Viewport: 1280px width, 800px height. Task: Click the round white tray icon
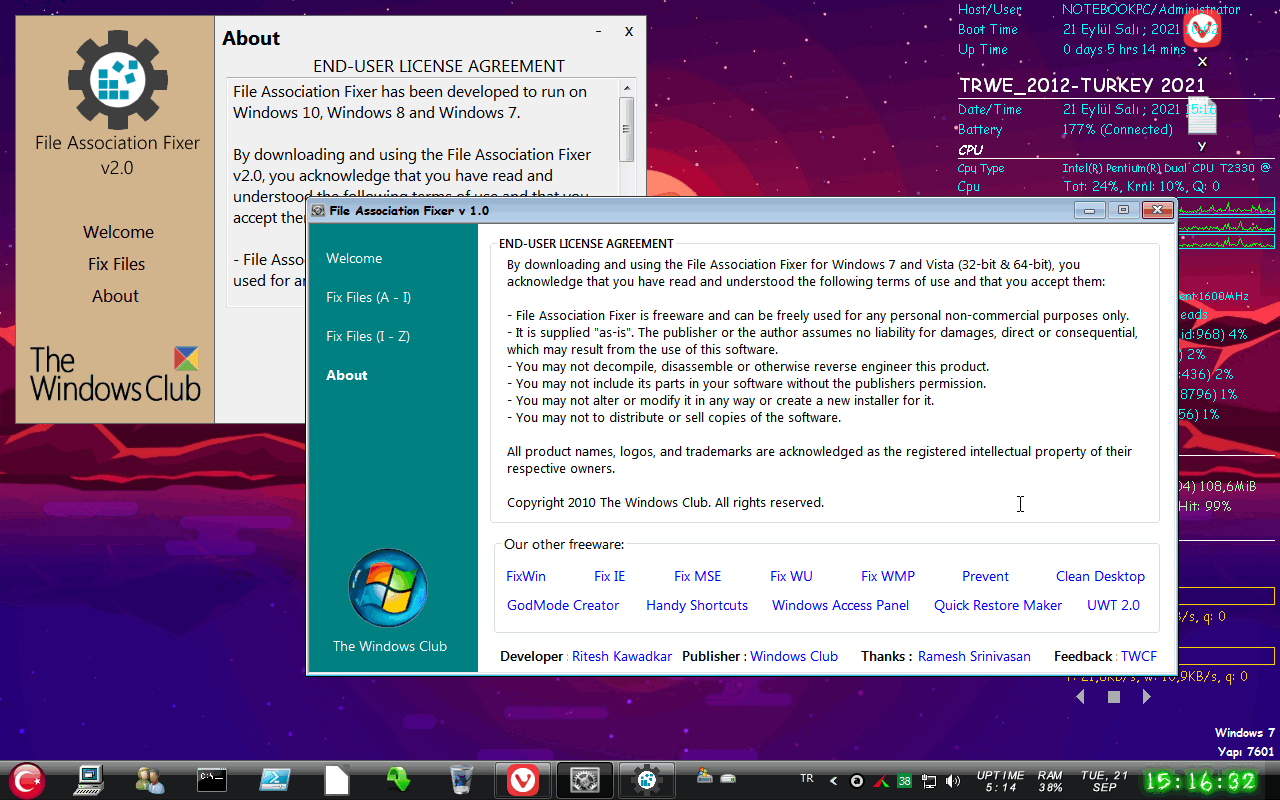click(857, 781)
